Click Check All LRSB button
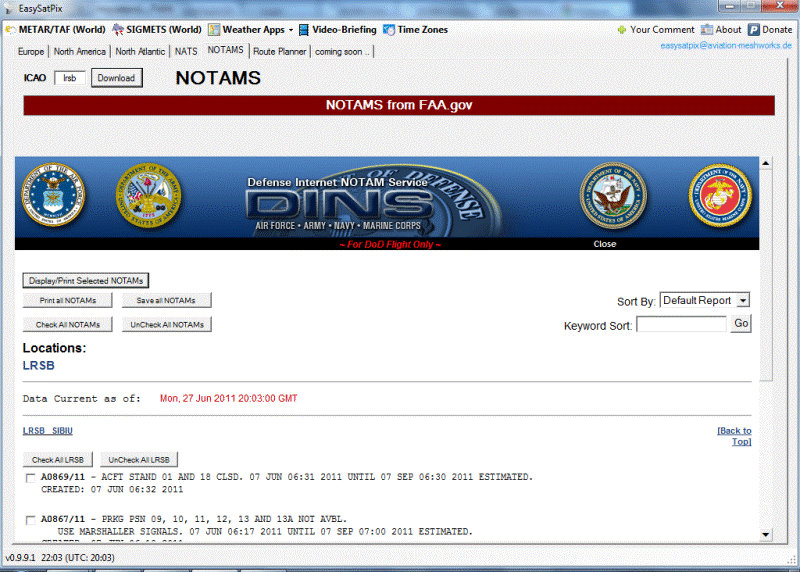800x572 pixels. [58, 460]
